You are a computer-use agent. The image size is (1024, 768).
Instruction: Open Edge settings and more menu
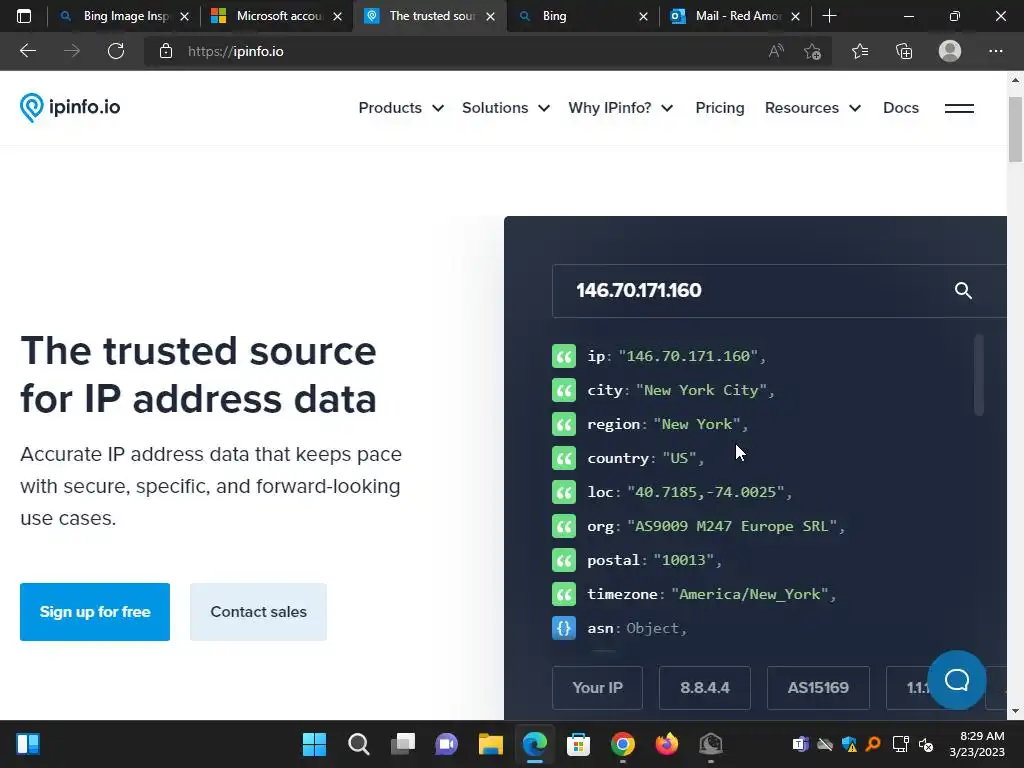(995, 51)
